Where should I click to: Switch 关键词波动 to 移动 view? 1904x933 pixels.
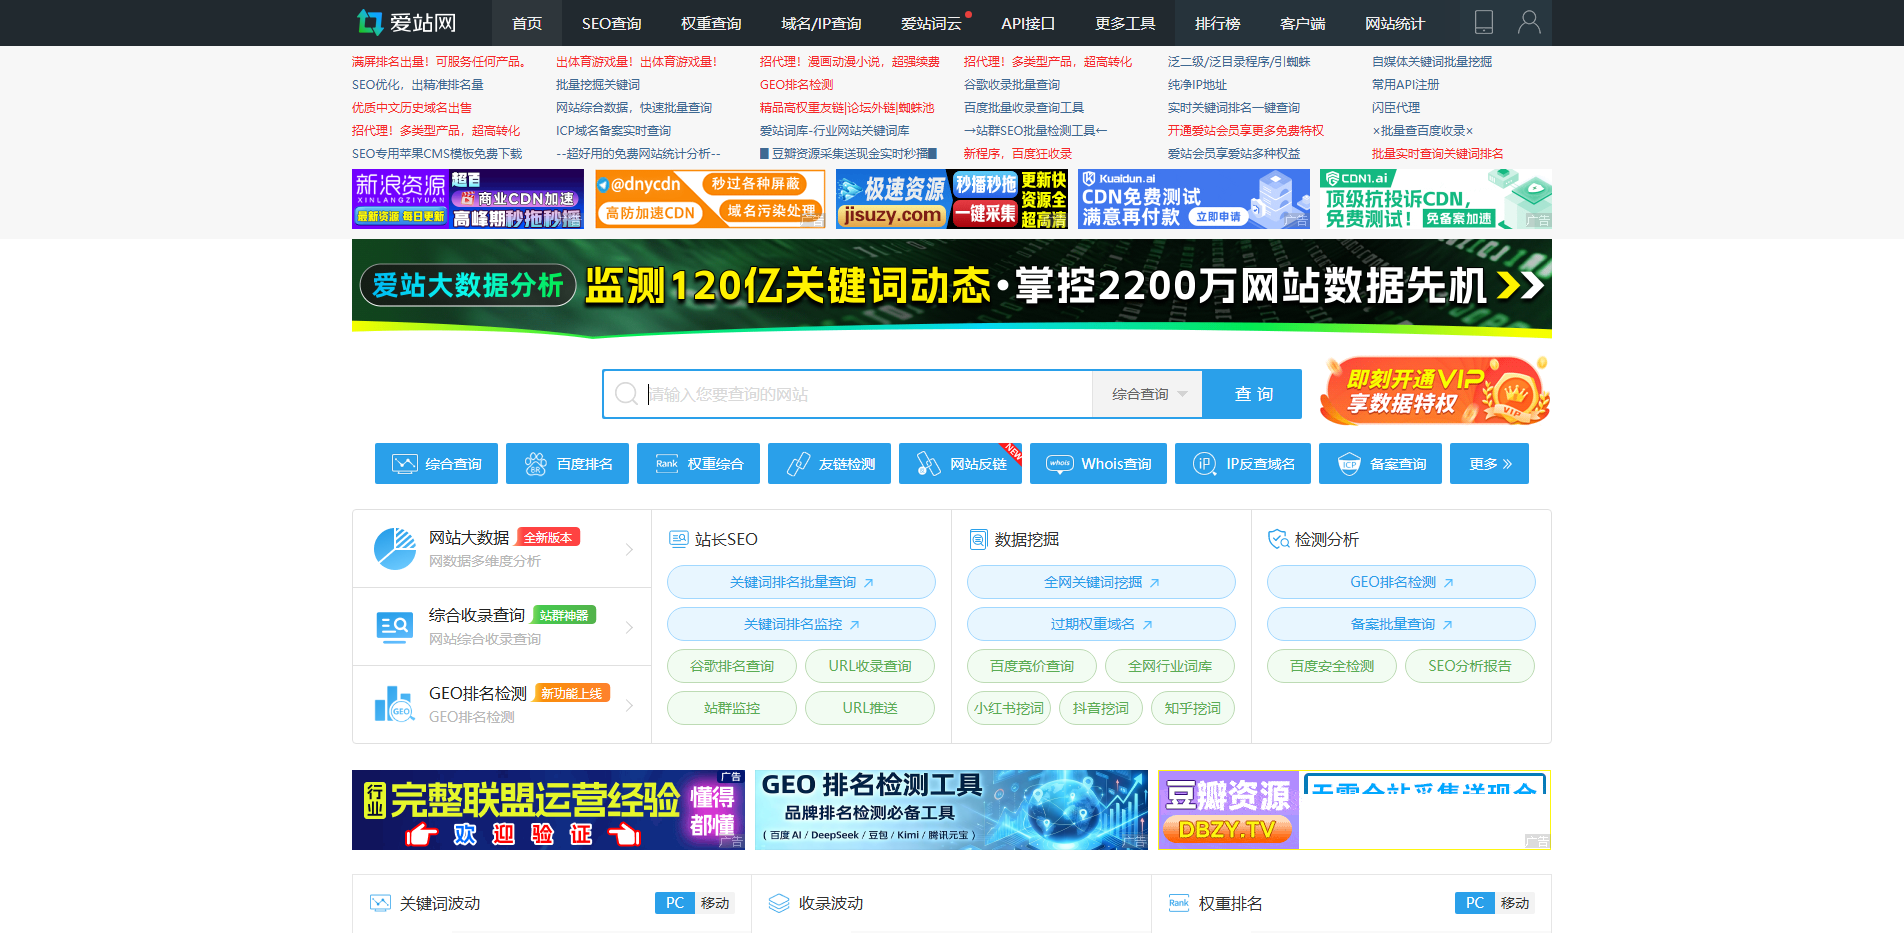coord(717,903)
